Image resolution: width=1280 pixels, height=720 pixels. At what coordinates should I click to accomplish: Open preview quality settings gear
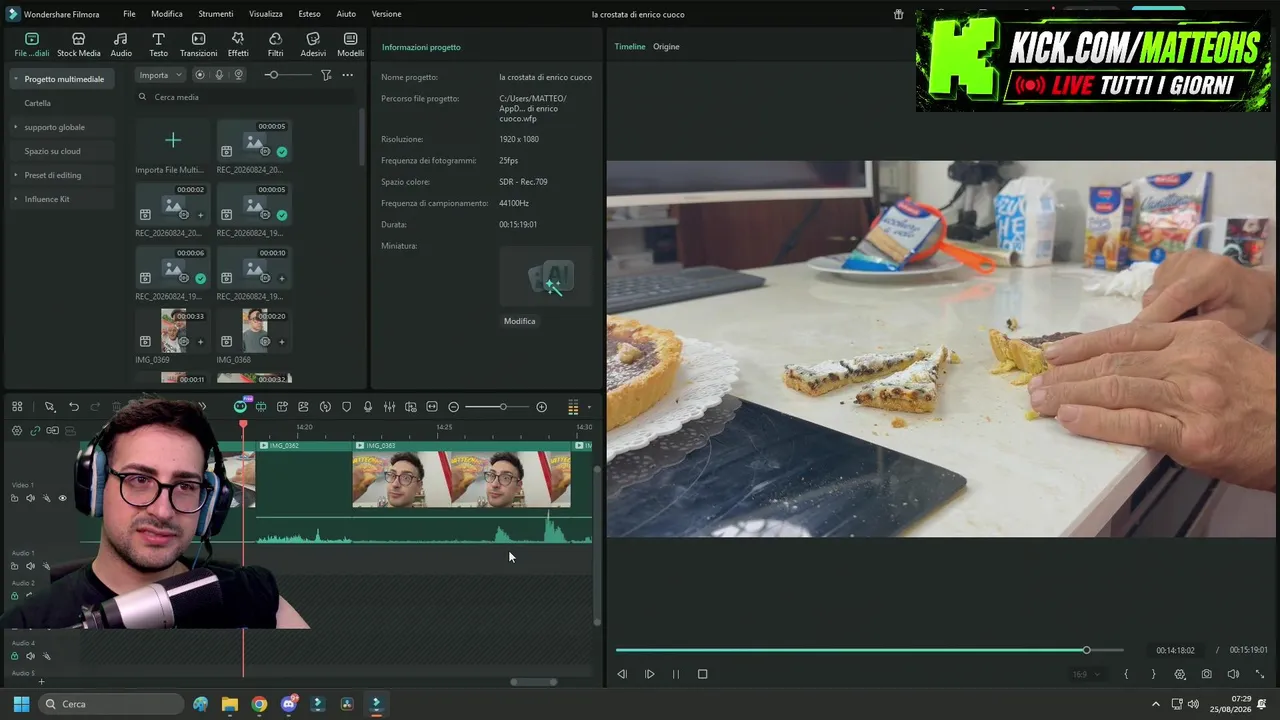(1180, 674)
